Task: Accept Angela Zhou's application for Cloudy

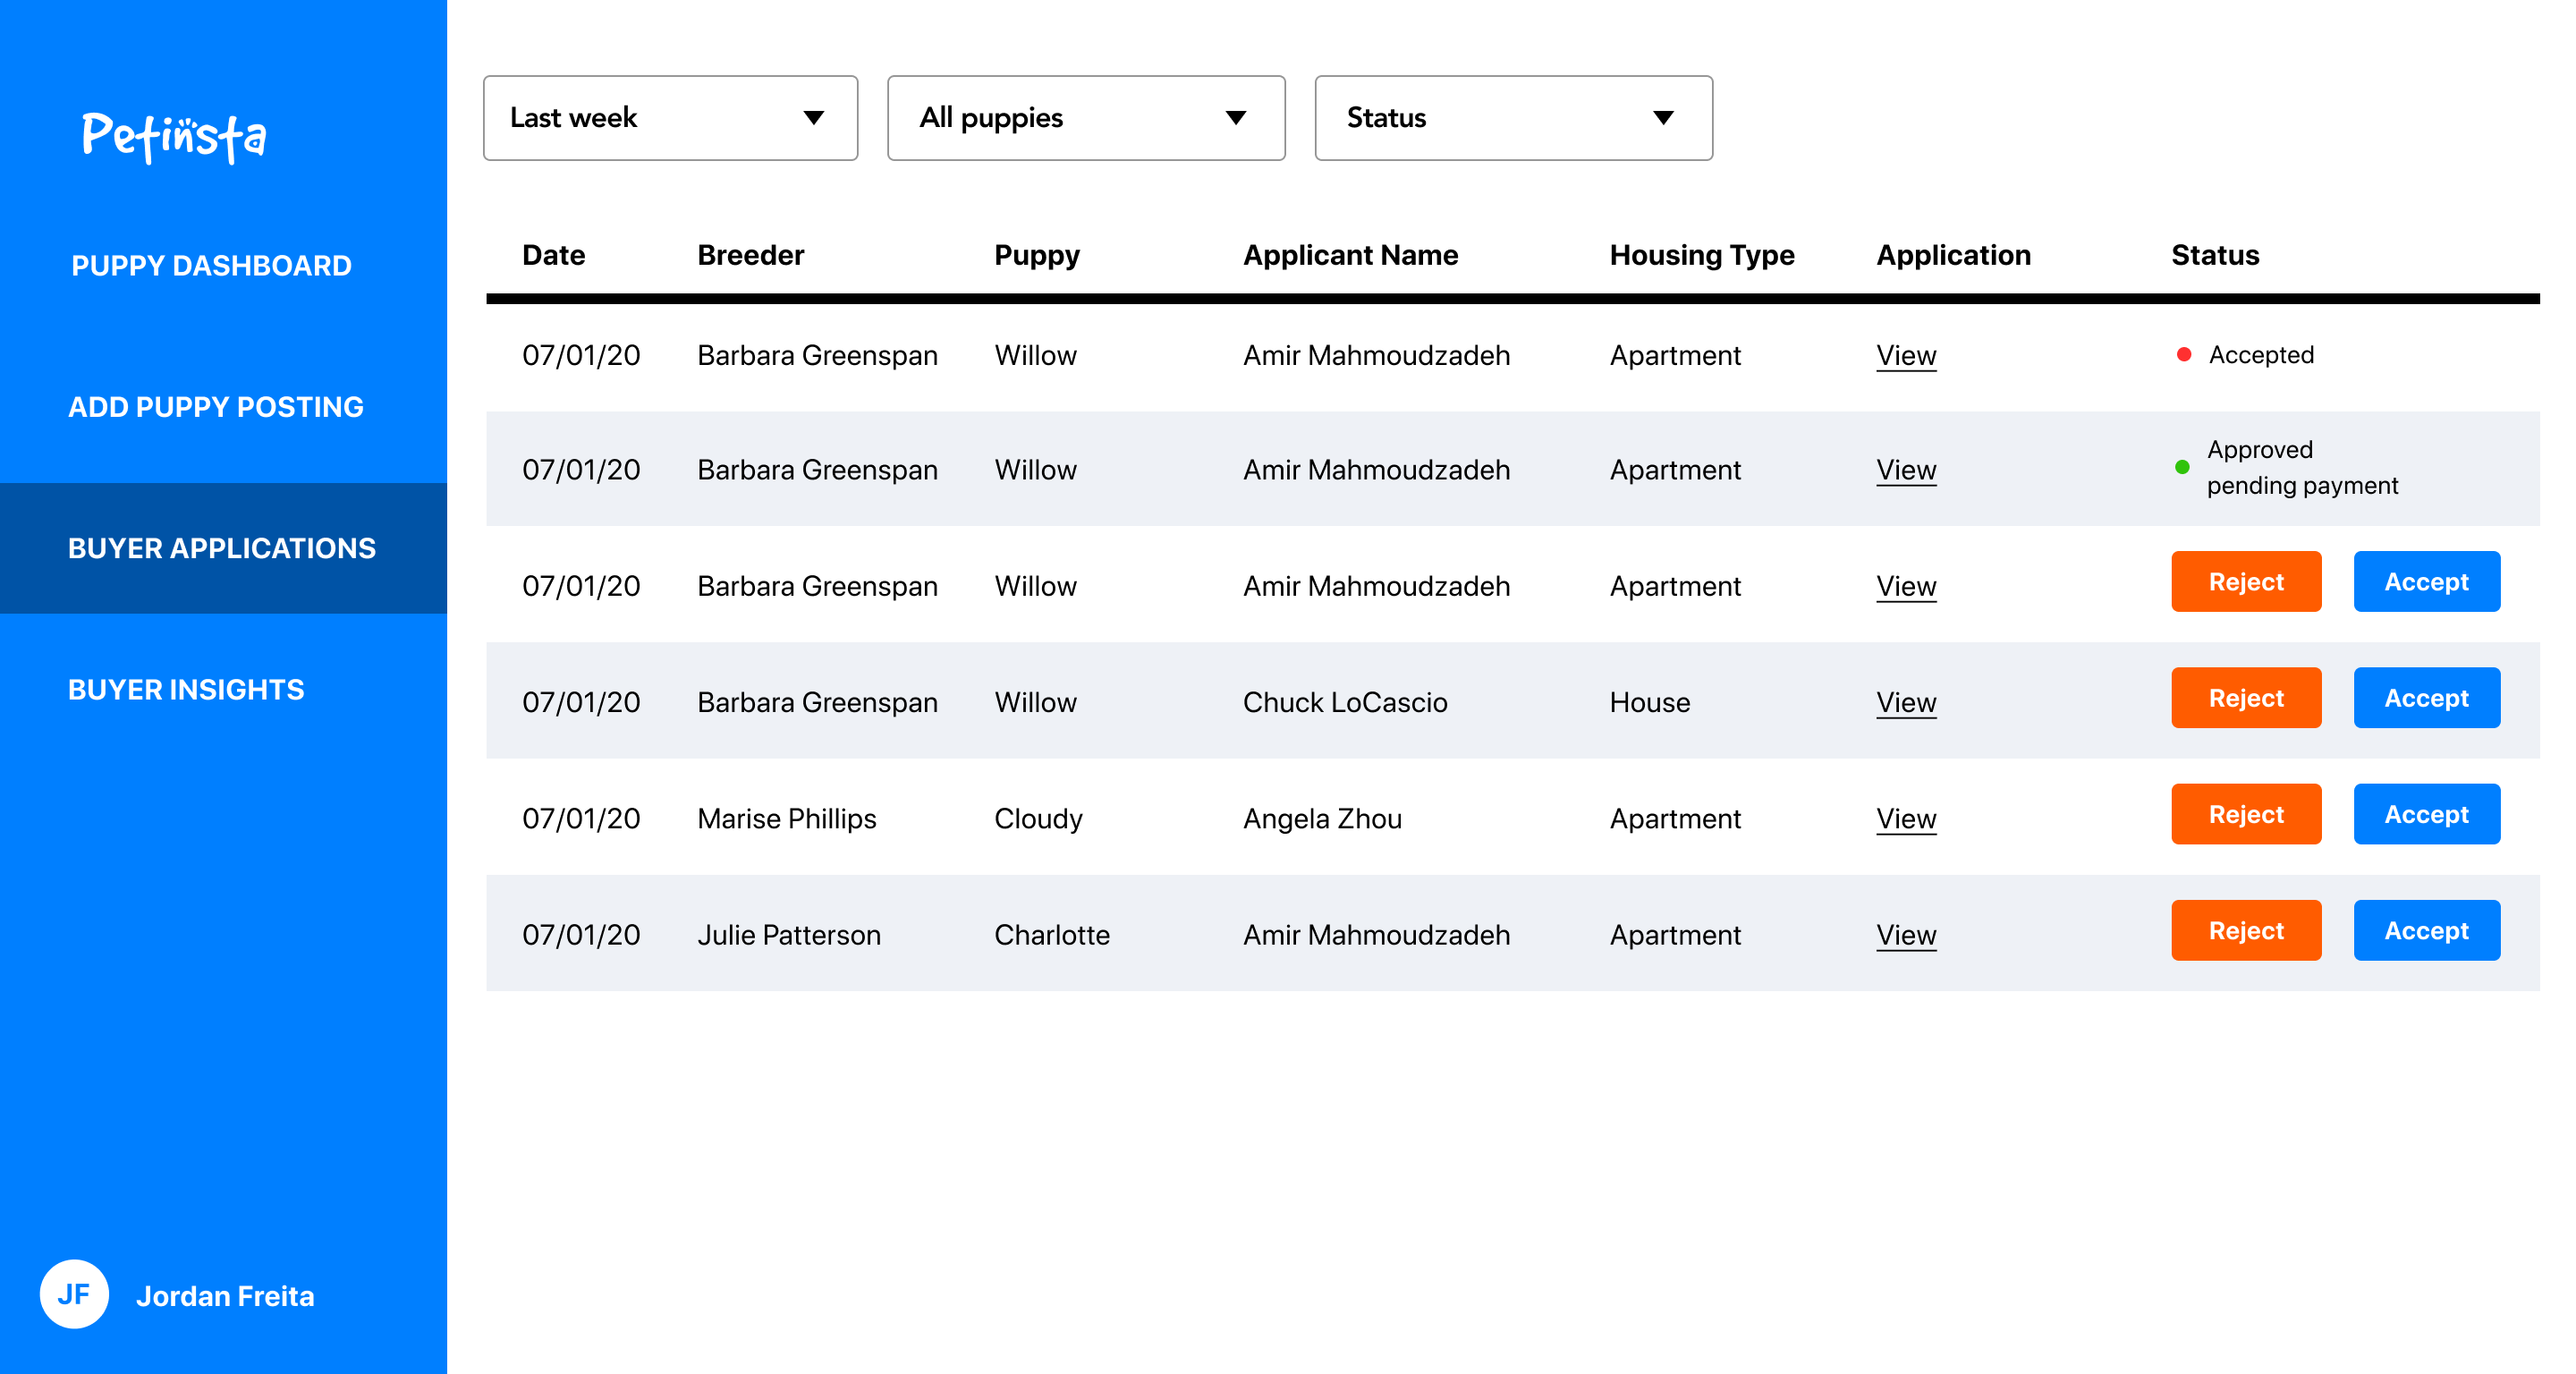Action: click(x=2426, y=814)
